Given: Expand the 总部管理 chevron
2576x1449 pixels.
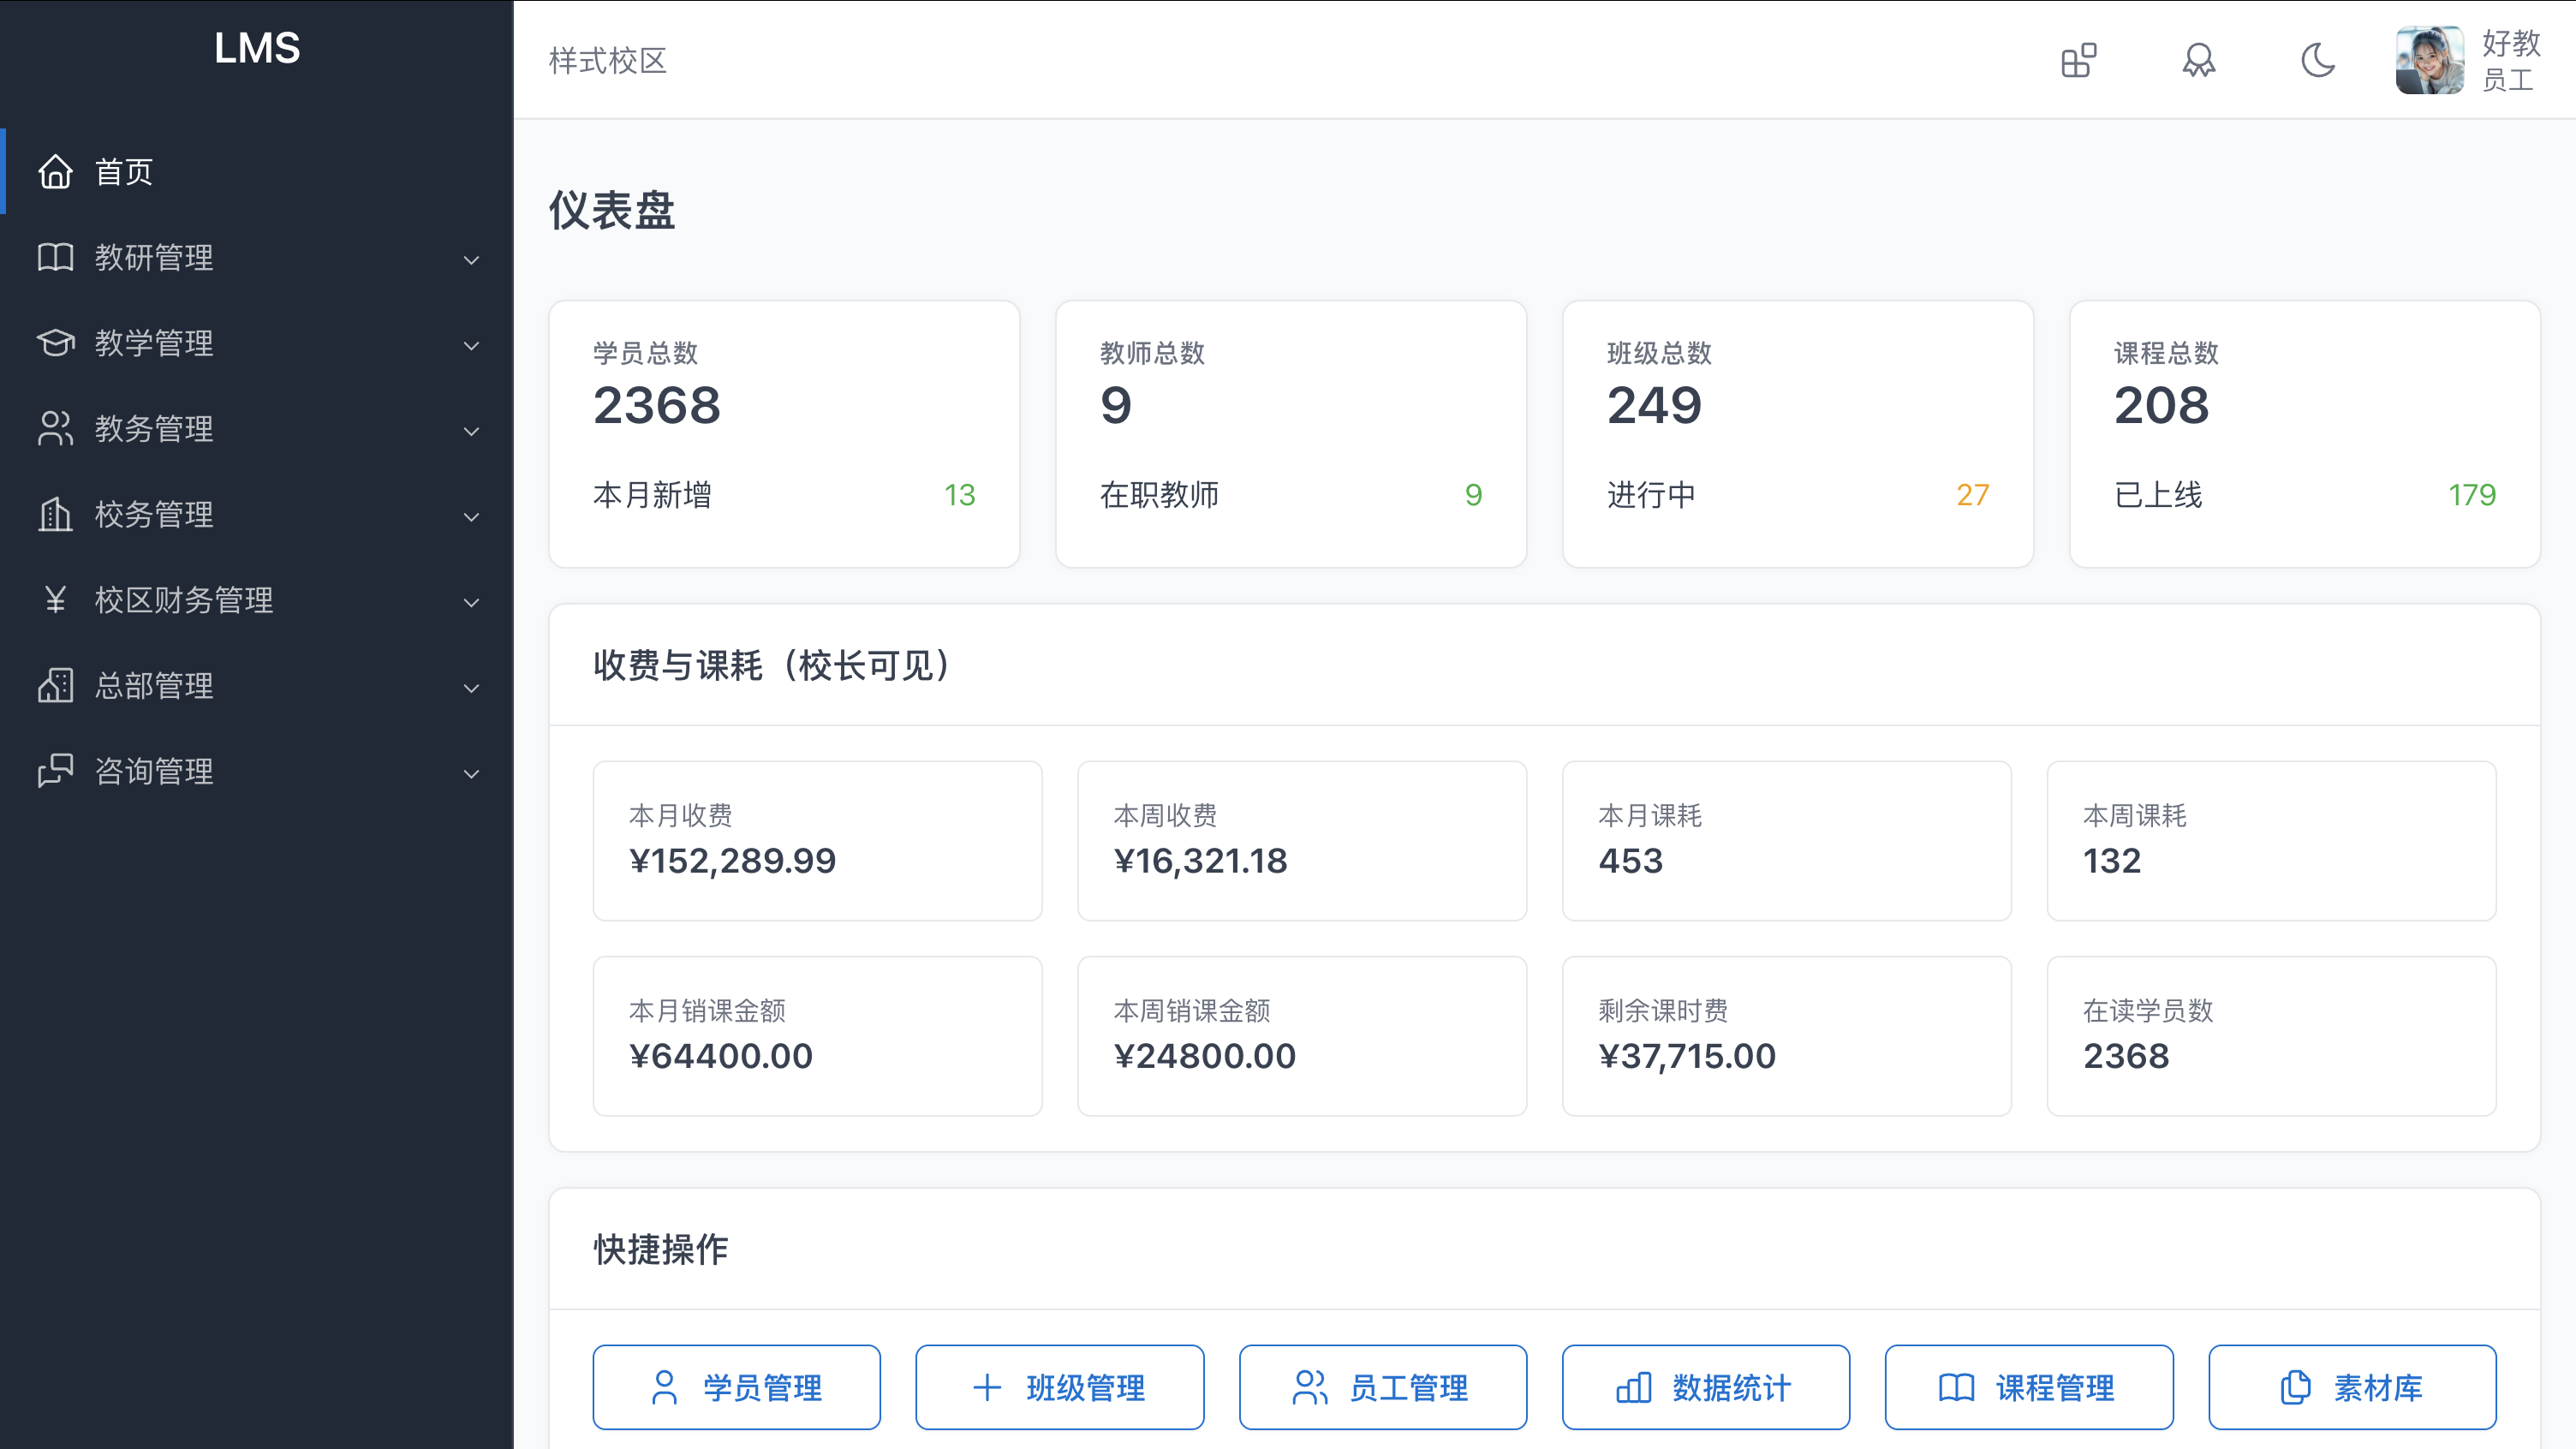Looking at the screenshot, I should pos(471,688).
